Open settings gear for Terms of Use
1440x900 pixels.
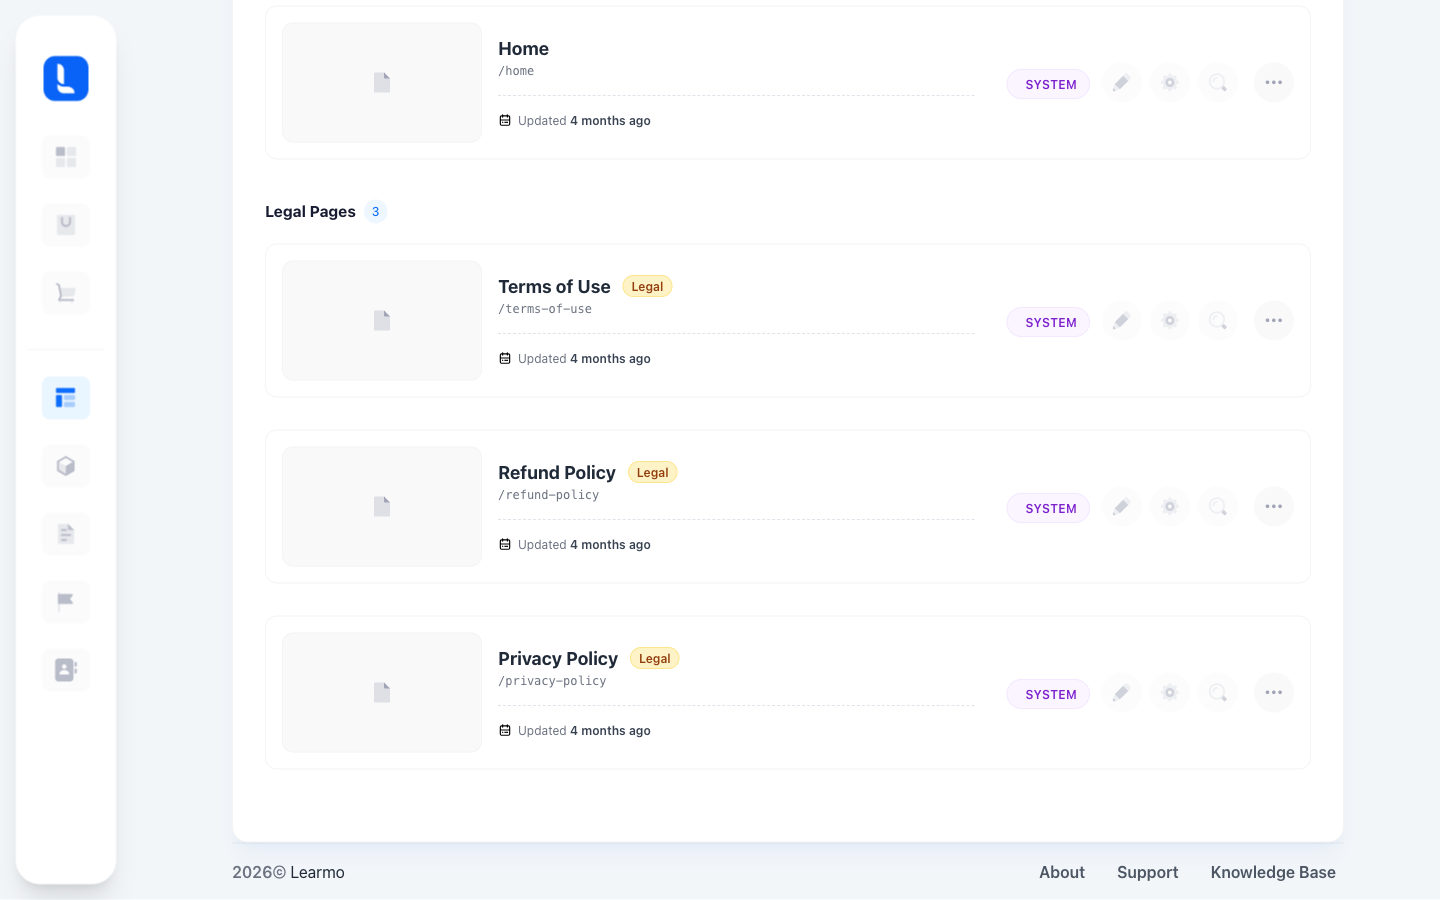[x=1170, y=321]
